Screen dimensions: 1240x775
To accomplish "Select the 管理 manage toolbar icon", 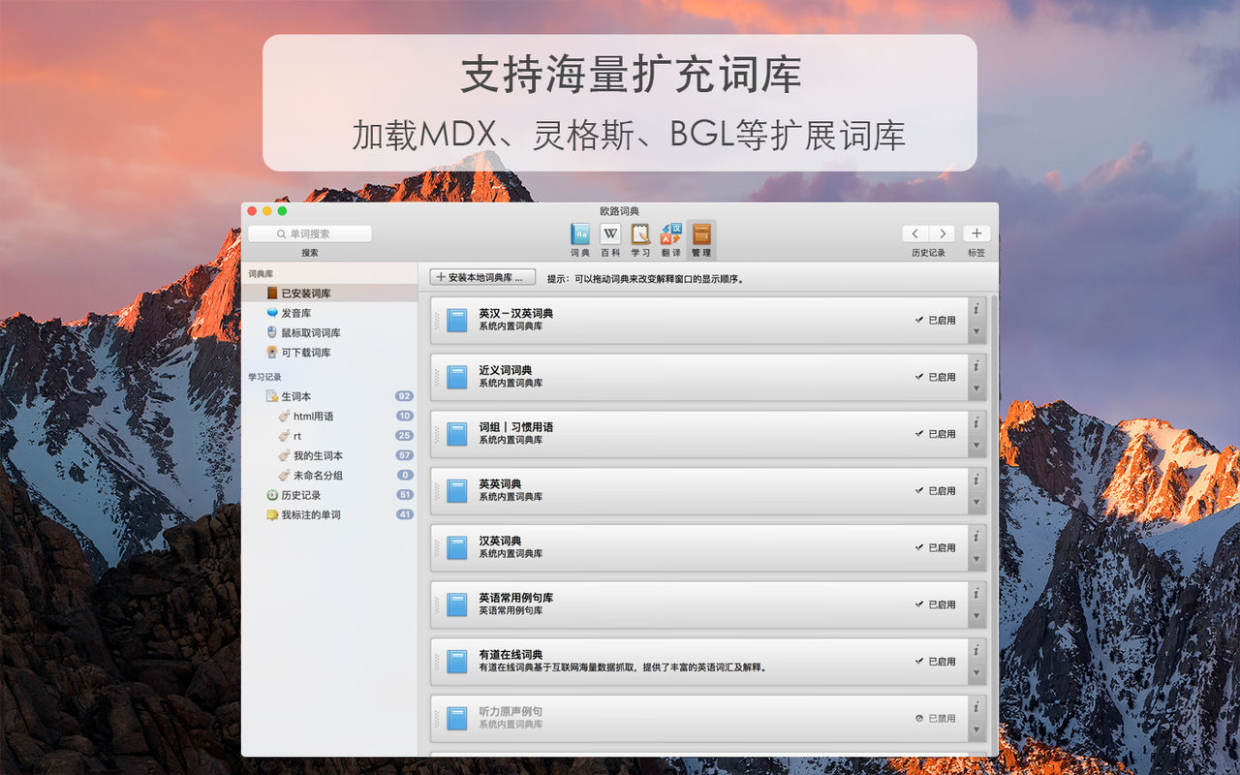I will [x=701, y=239].
